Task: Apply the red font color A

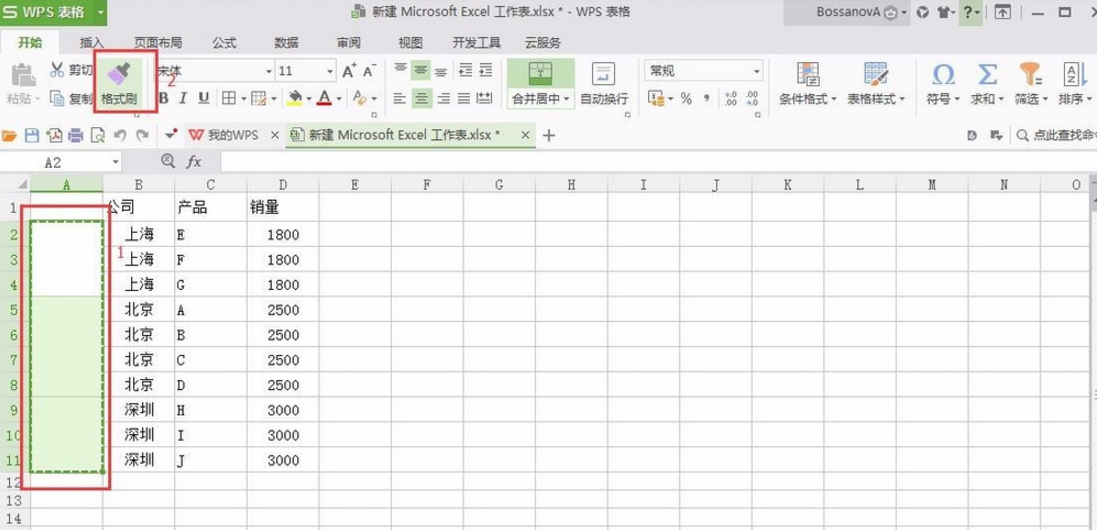Action: tap(324, 99)
